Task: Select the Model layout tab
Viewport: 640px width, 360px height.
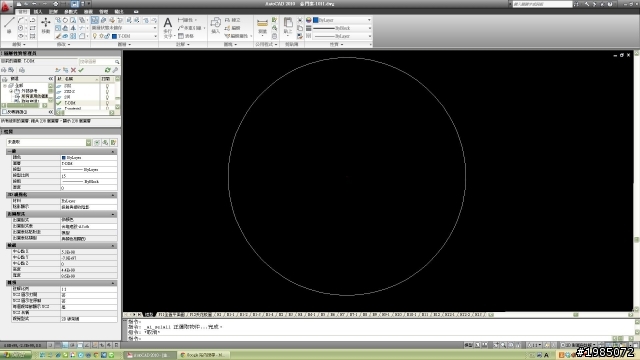Action: (149, 315)
